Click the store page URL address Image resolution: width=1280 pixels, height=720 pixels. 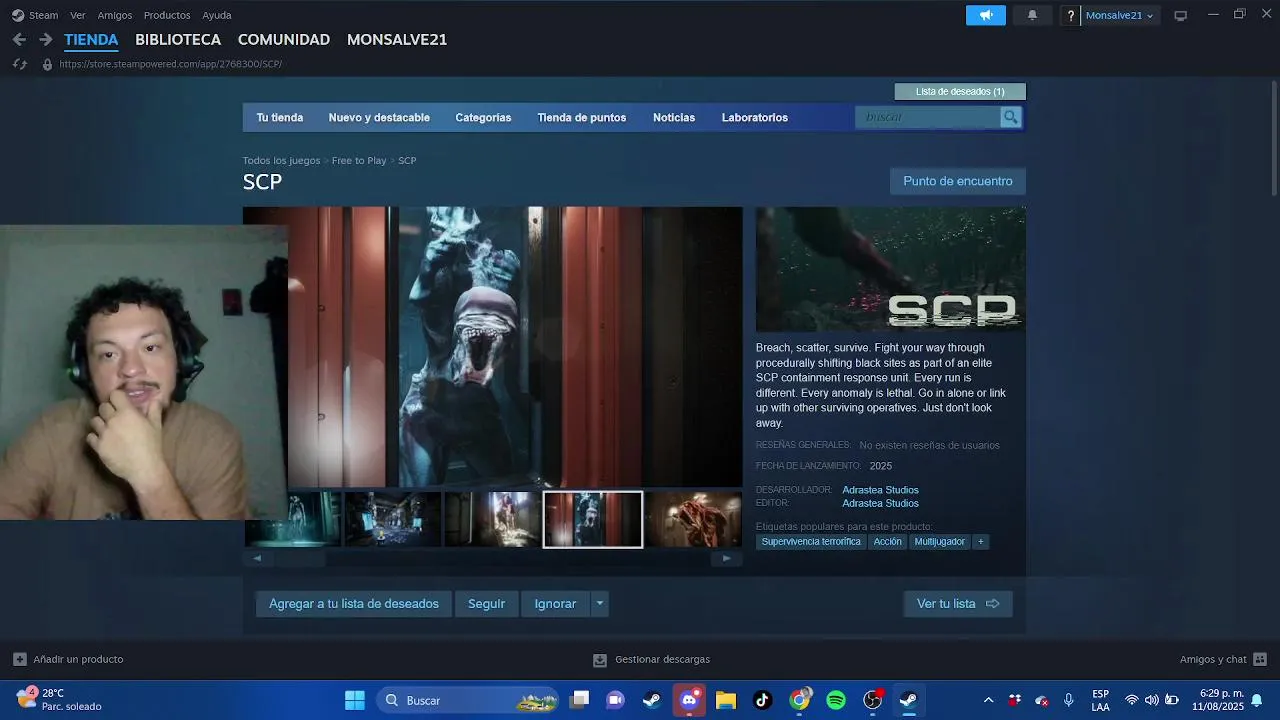[171, 64]
